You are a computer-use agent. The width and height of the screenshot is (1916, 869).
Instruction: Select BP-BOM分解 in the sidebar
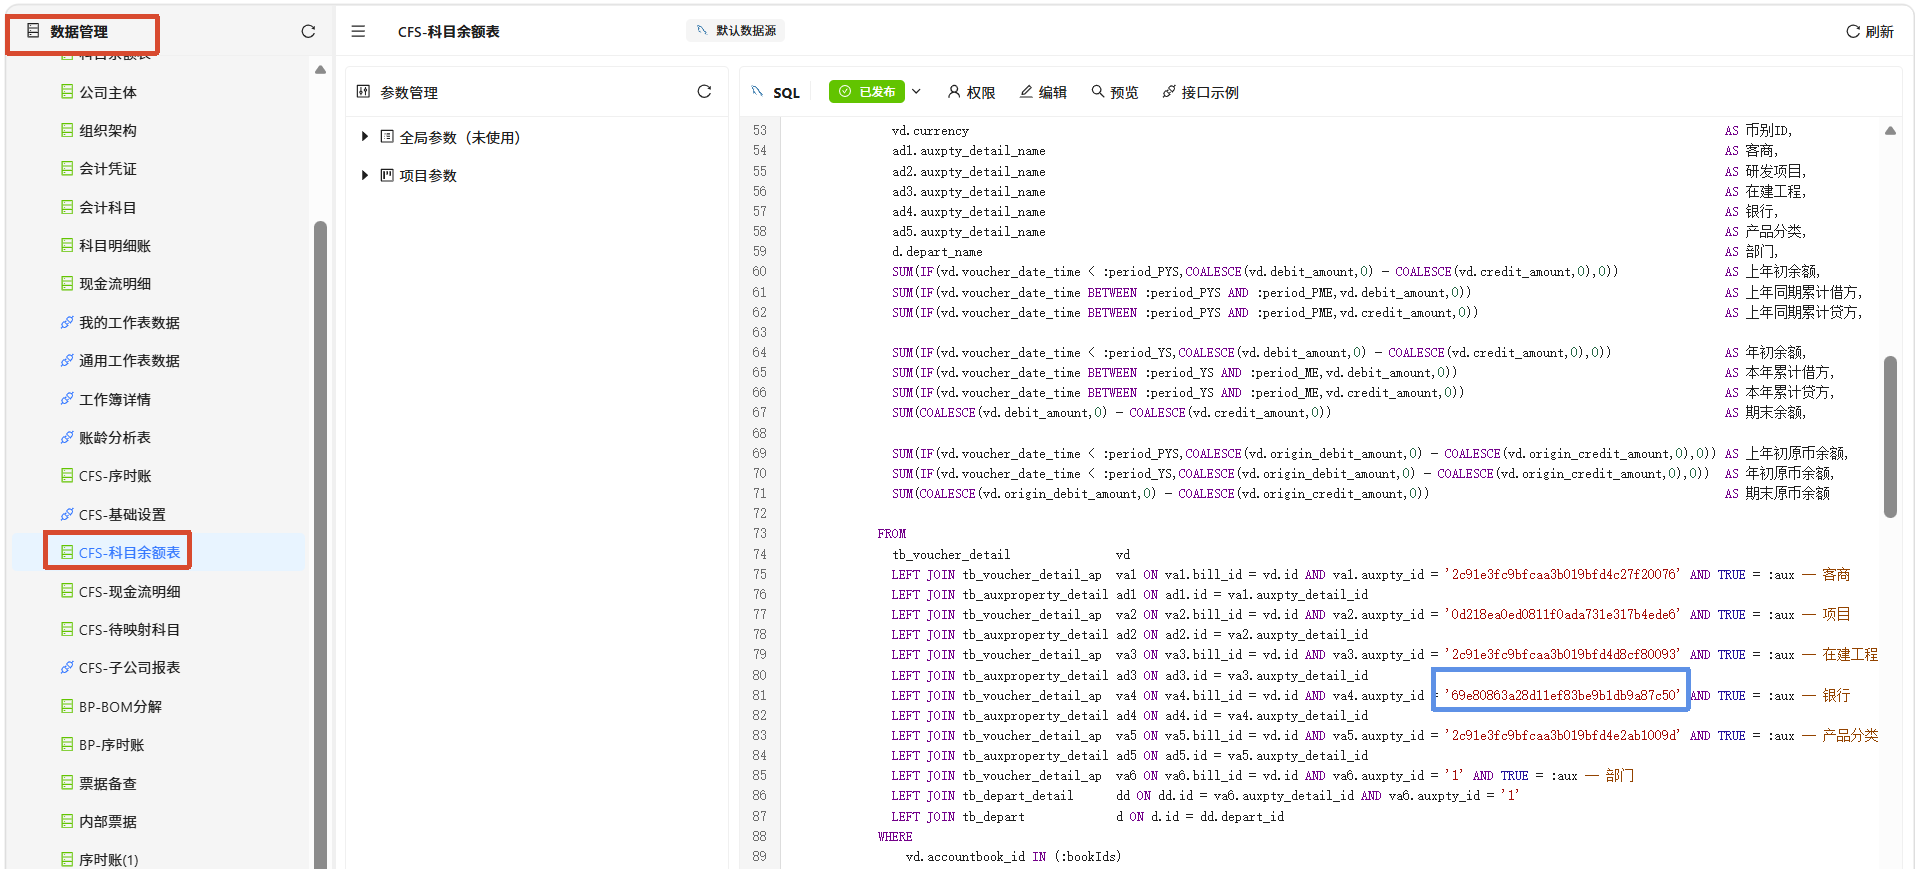click(x=120, y=707)
